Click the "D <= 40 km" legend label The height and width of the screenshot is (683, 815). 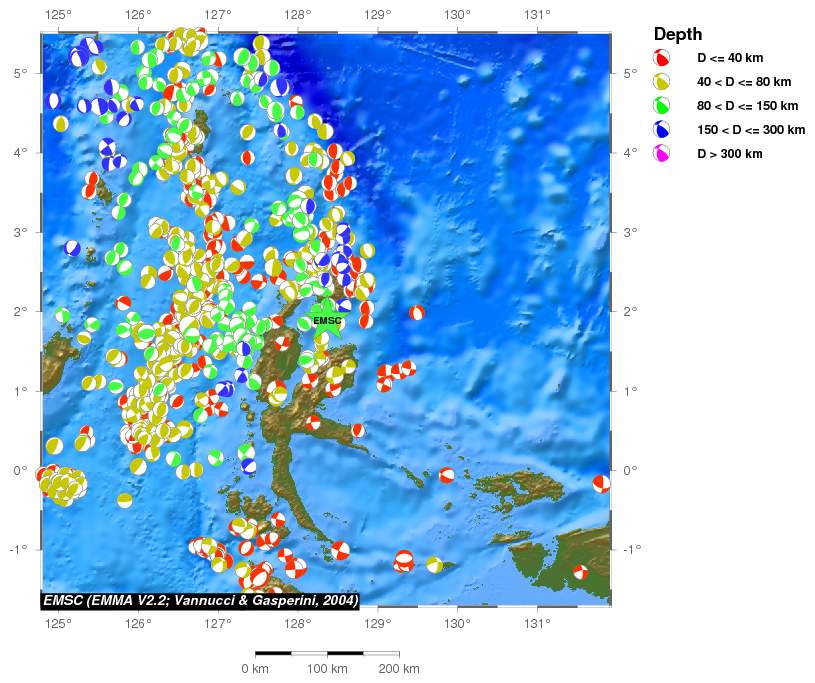click(730, 58)
